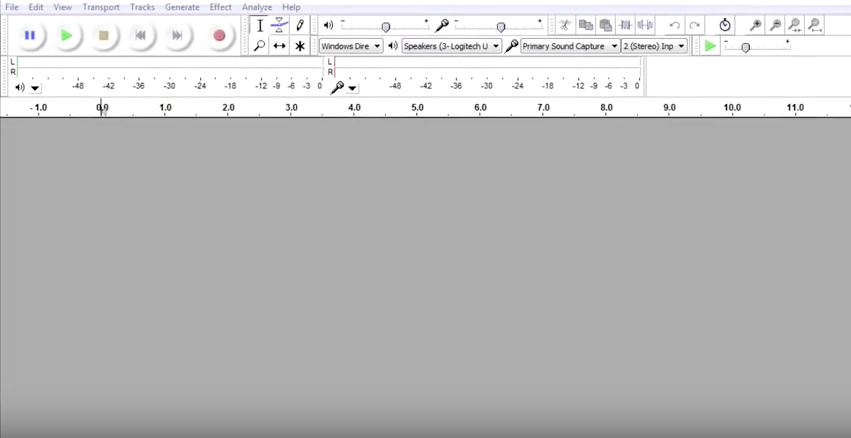Viewport: 851px width, 438px height.
Task: Open the Analyze menu
Action: (257, 7)
